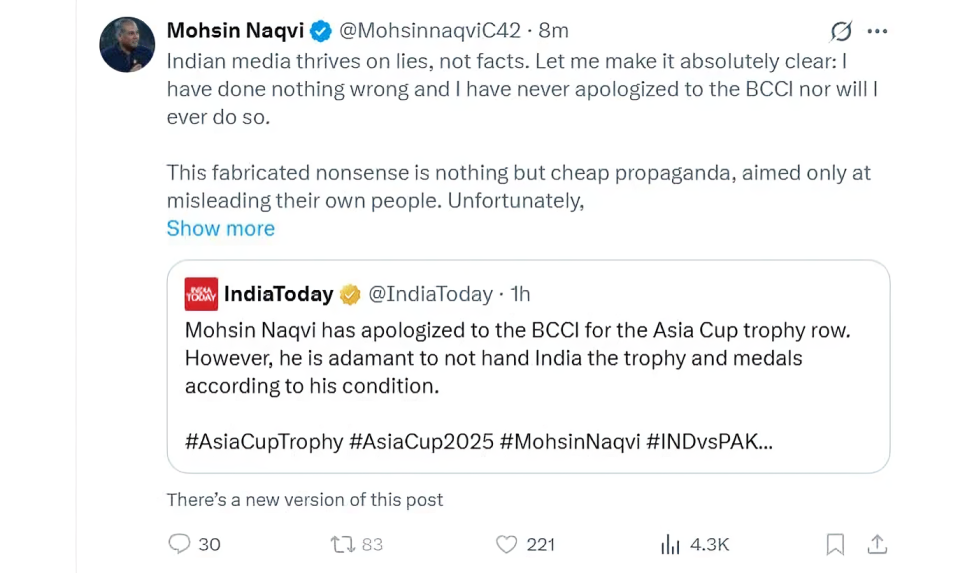Click the Mohsin Naqvi display name

pos(235,32)
